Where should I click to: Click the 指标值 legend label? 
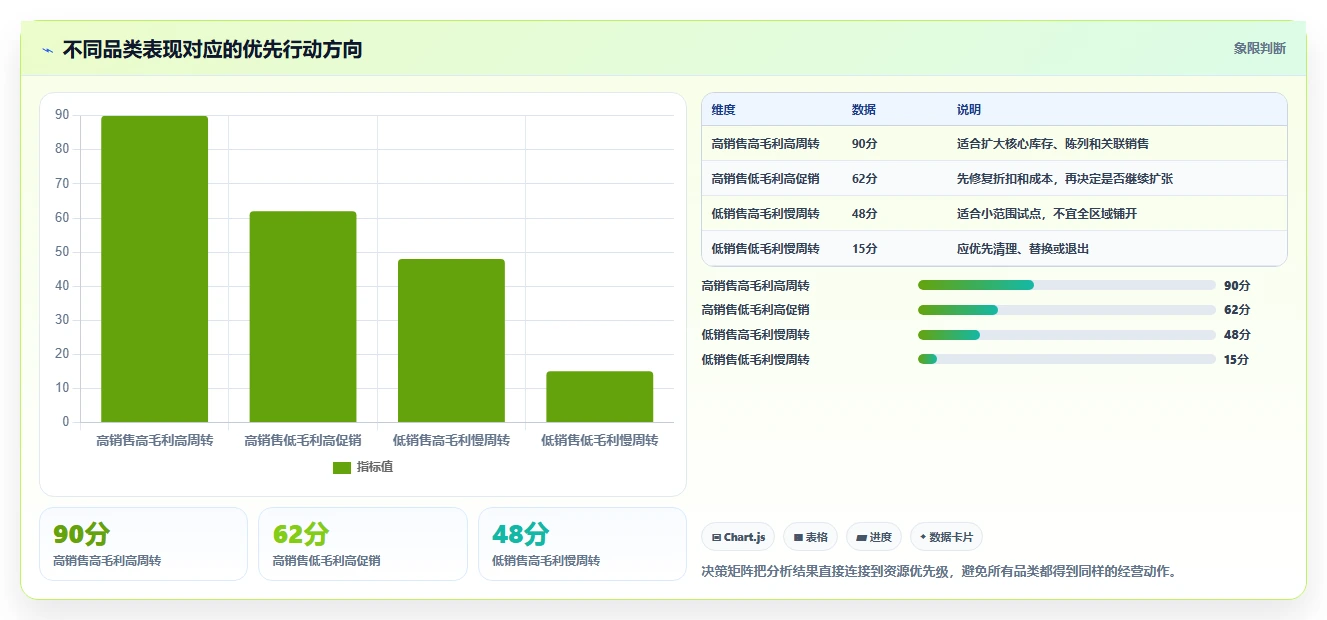tap(375, 467)
